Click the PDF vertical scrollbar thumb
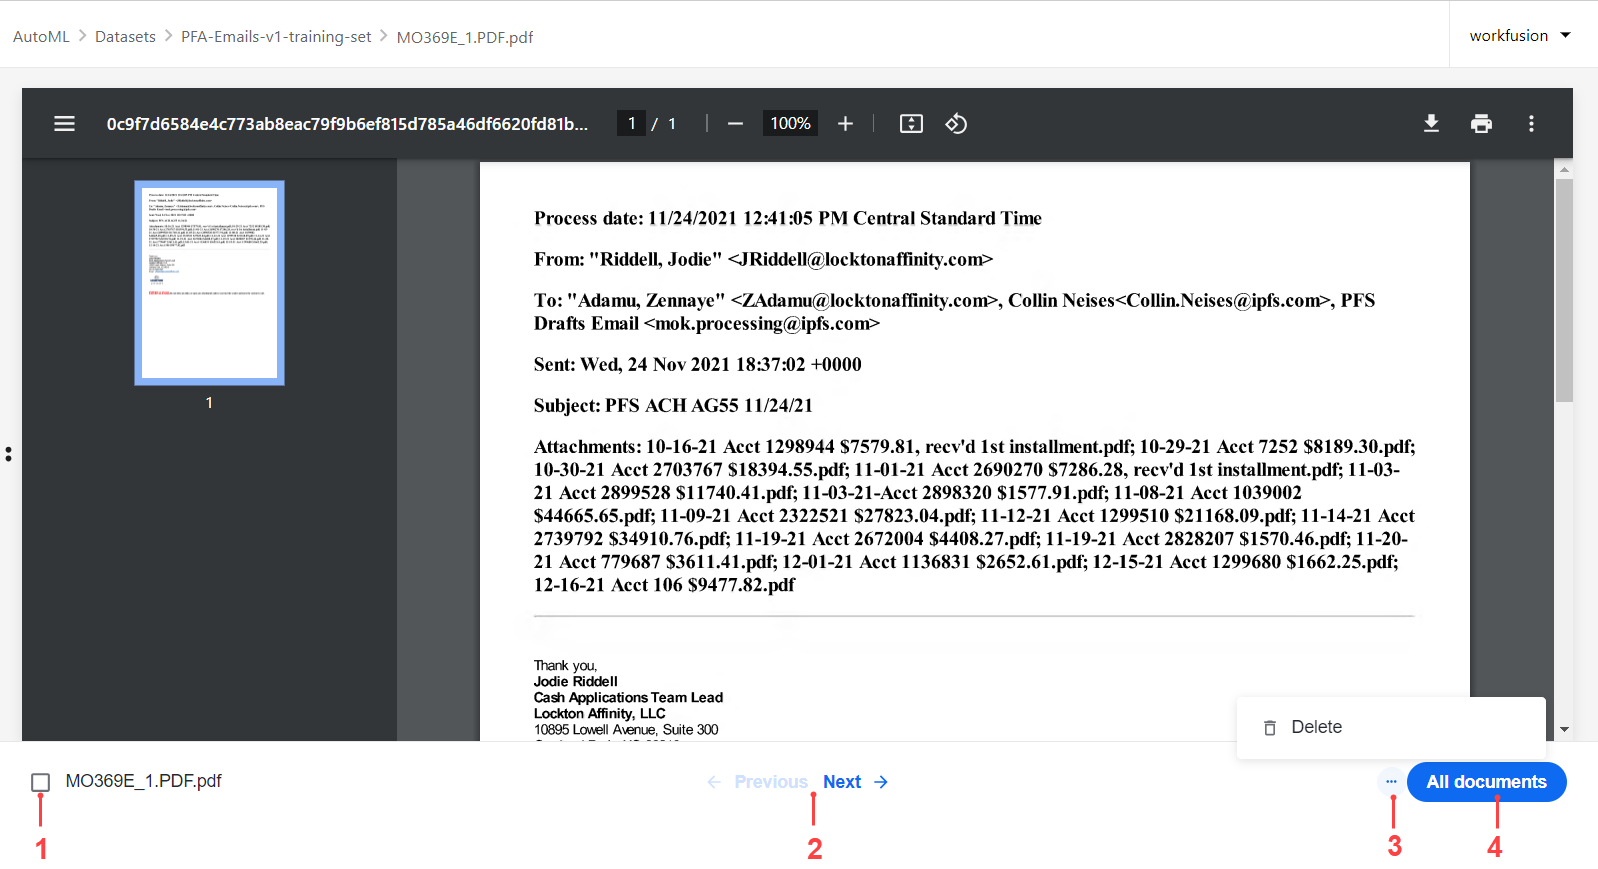The height and width of the screenshot is (869, 1598). [1564, 290]
